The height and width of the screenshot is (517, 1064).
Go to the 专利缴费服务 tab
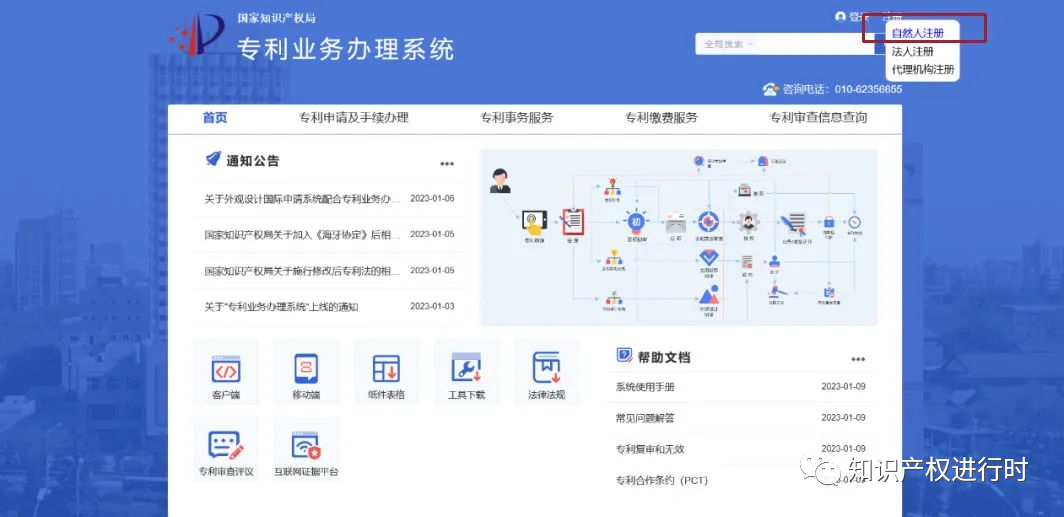[662, 118]
